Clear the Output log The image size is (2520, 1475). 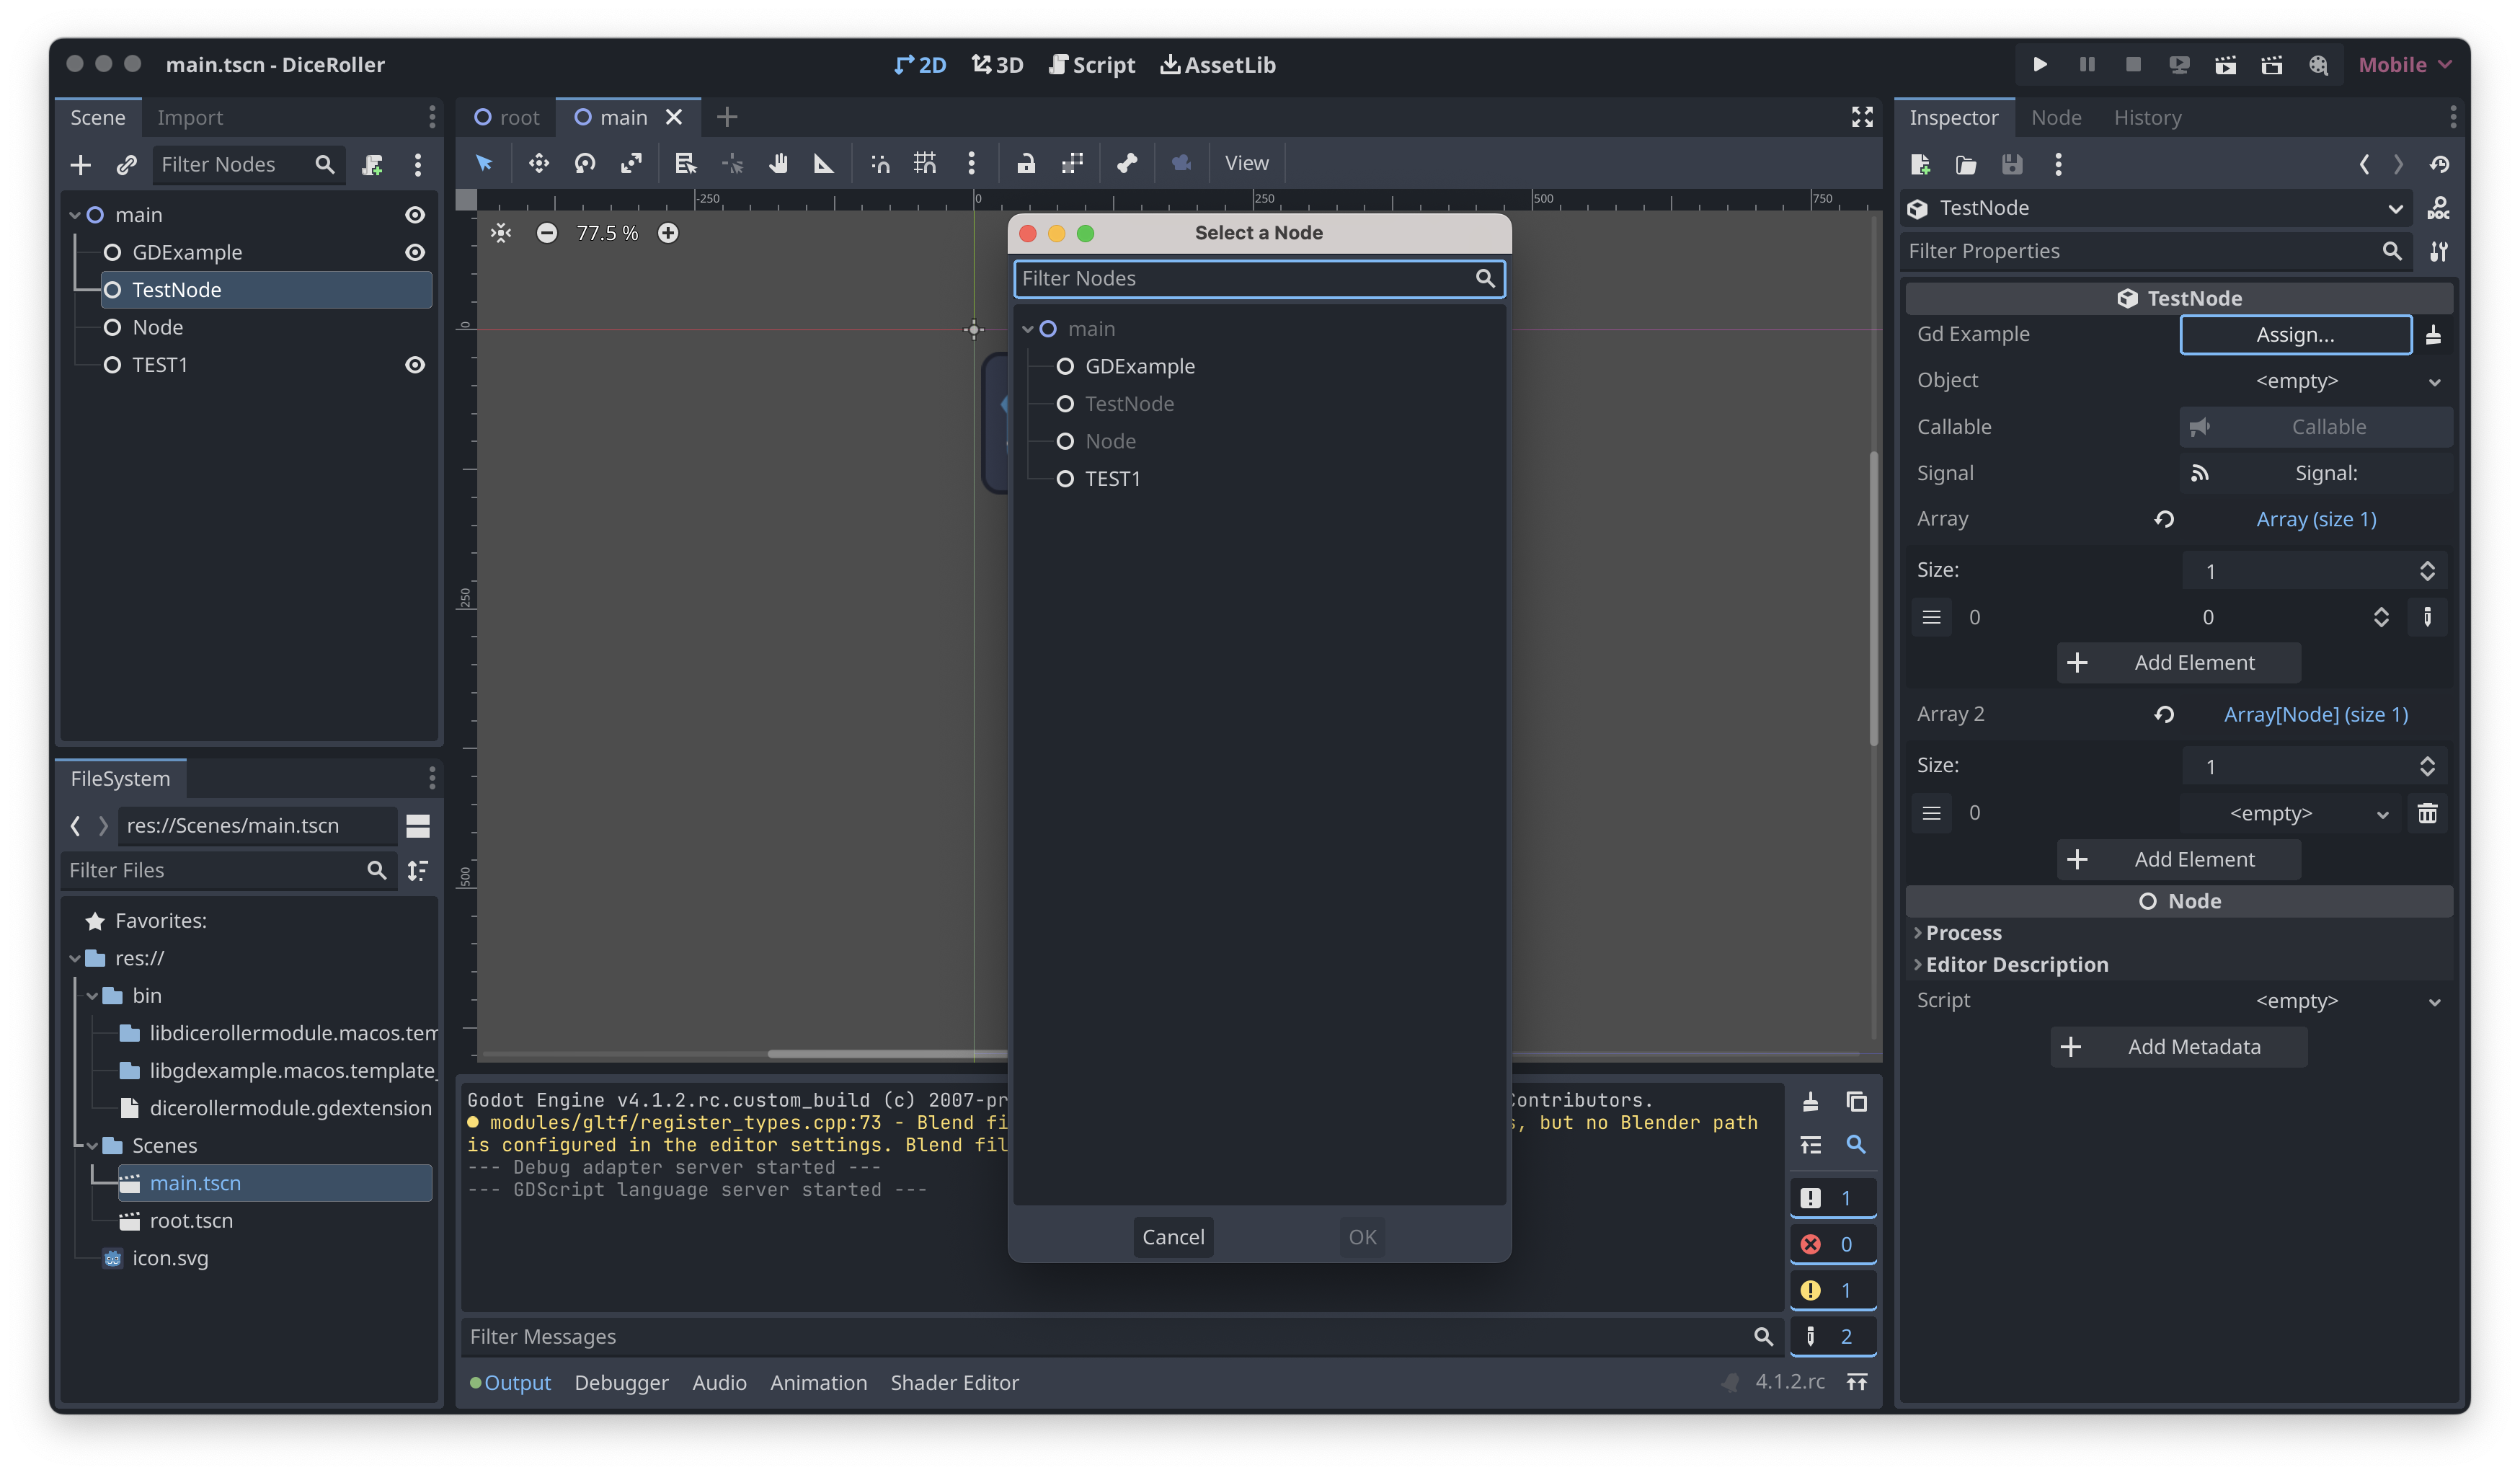[x=1810, y=1102]
